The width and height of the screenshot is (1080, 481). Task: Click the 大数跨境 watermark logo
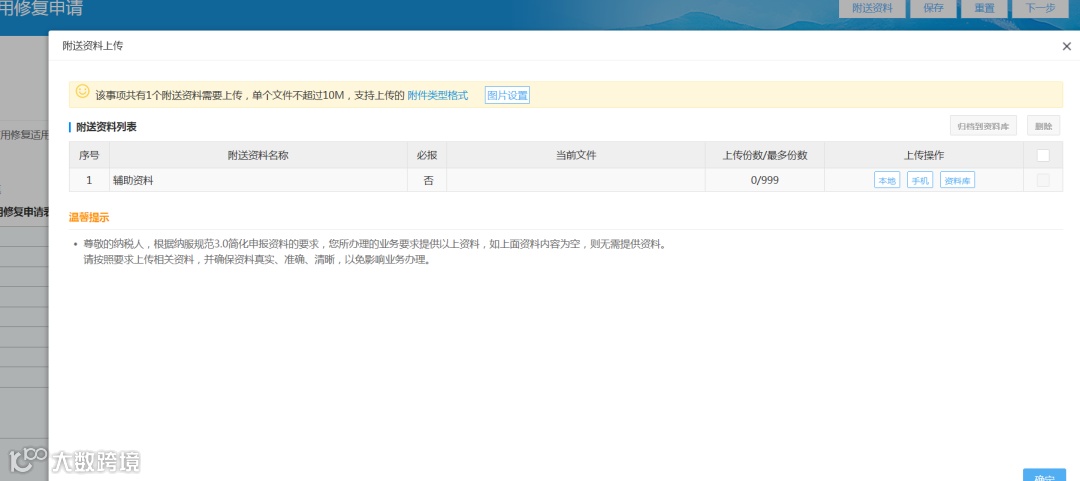pos(74,461)
